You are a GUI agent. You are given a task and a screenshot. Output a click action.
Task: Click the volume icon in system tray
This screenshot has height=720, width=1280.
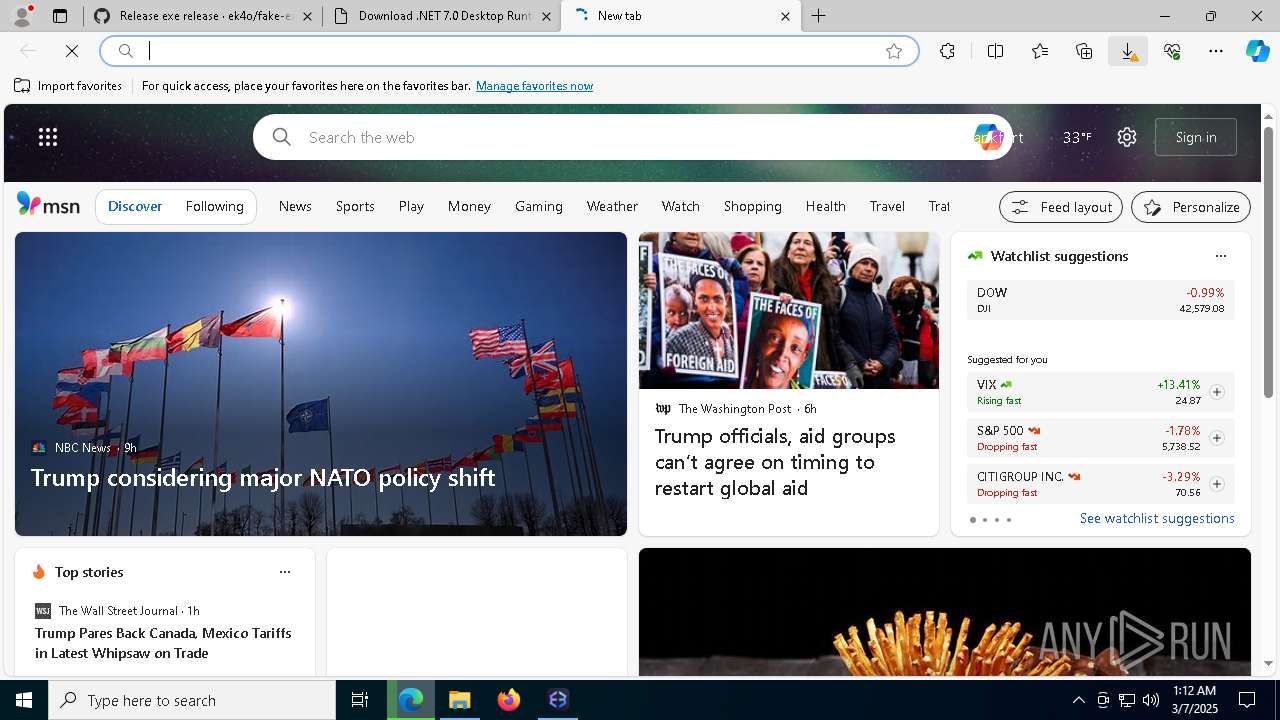[x=1150, y=700]
